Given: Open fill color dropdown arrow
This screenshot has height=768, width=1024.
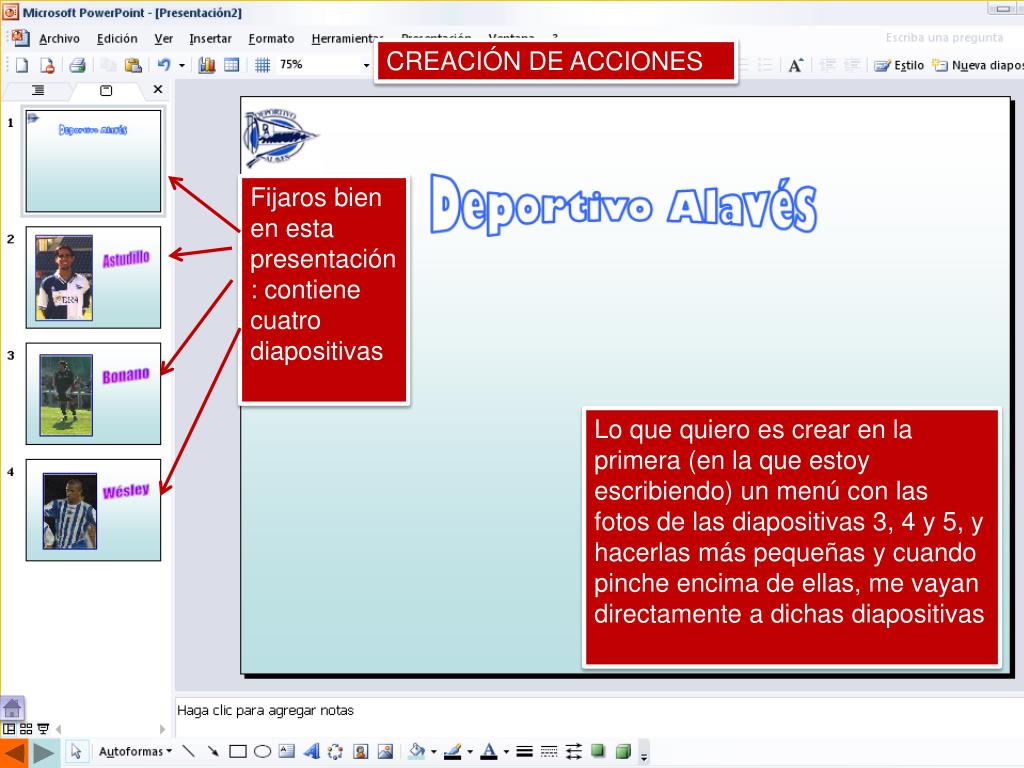Looking at the screenshot, I should pyautogui.click(x=434, y=752).
